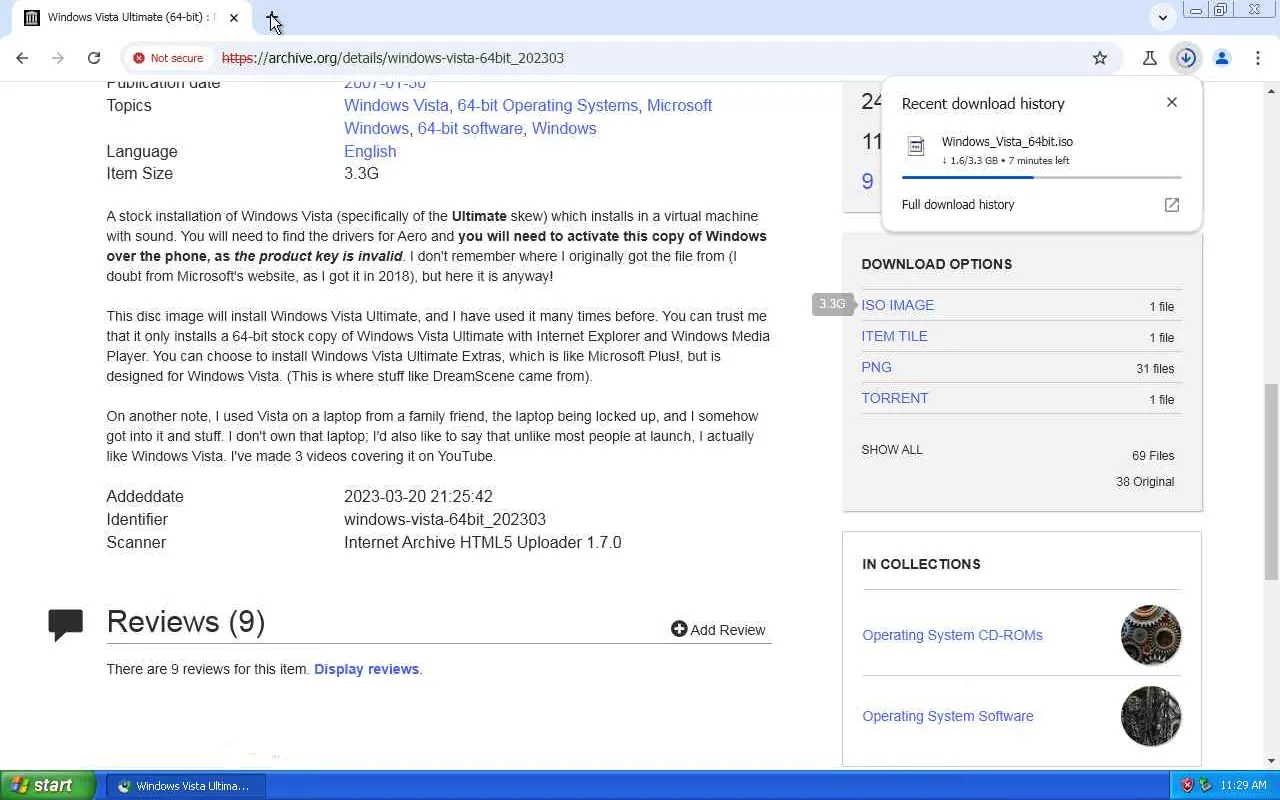
Task: Open the Windows Vista topic link
Action: point(396,105)
